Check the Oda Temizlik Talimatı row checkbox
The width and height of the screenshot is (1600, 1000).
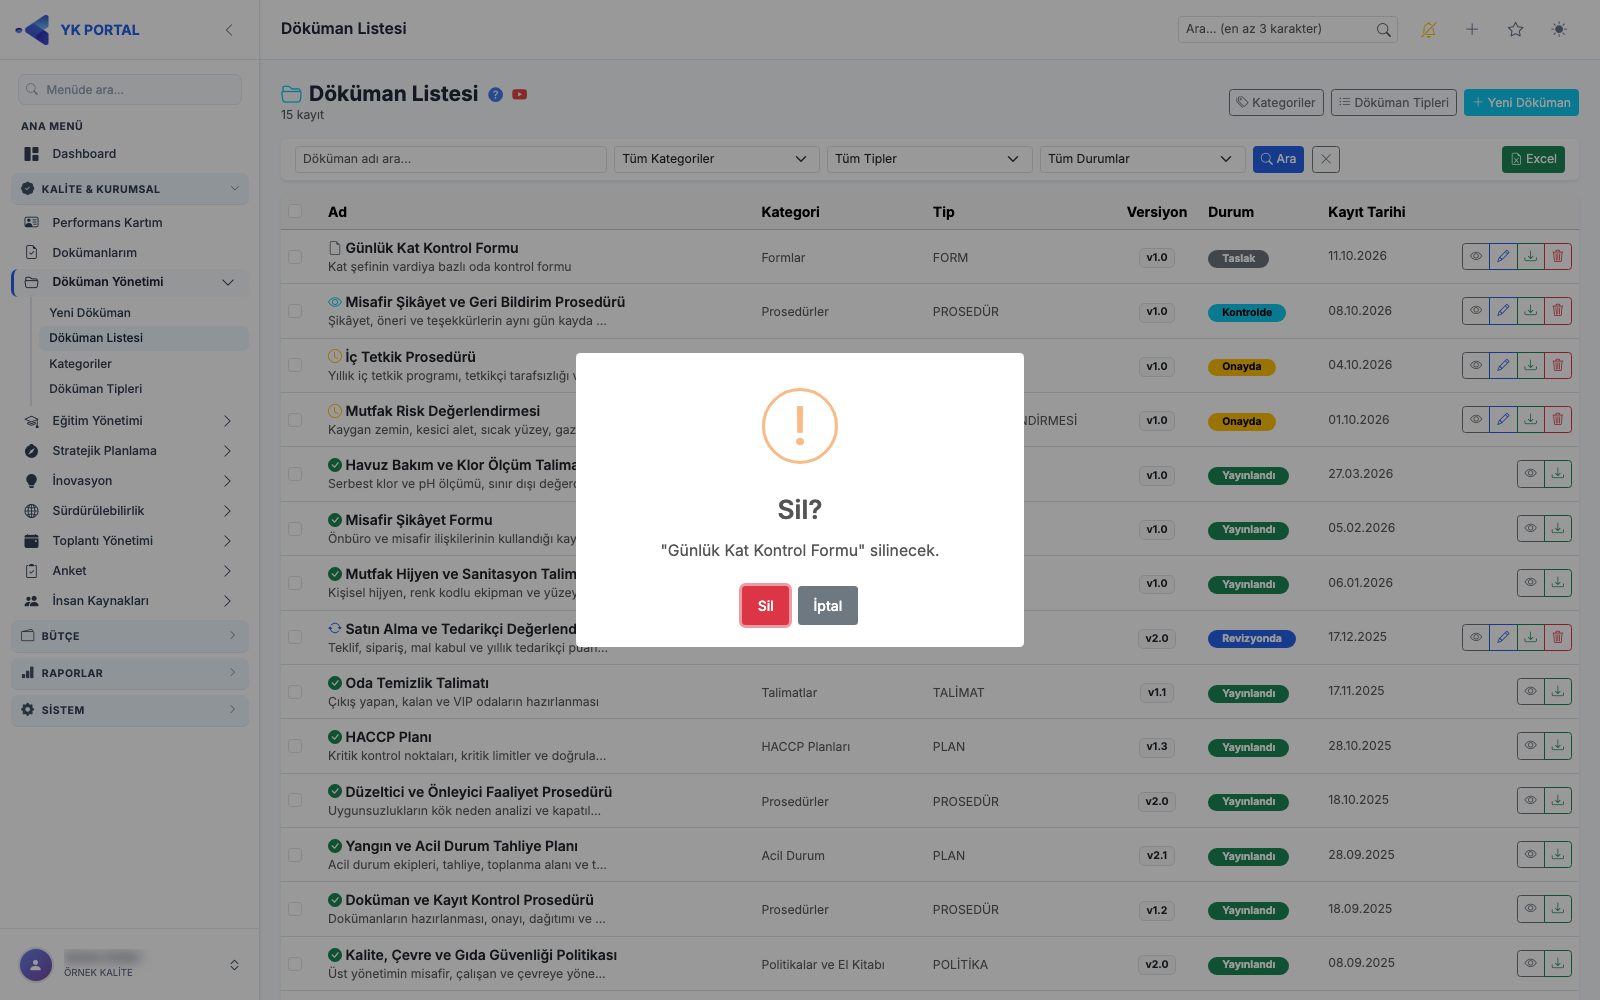(x=295, y=692)
